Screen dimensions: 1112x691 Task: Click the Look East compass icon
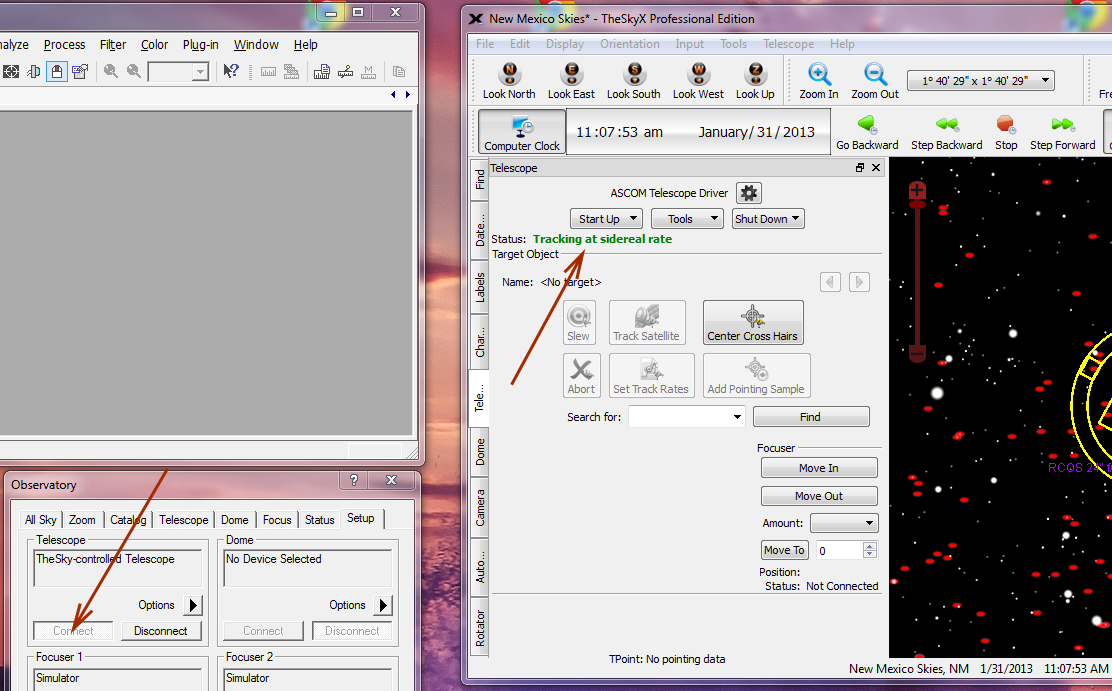tap(571, 74)
